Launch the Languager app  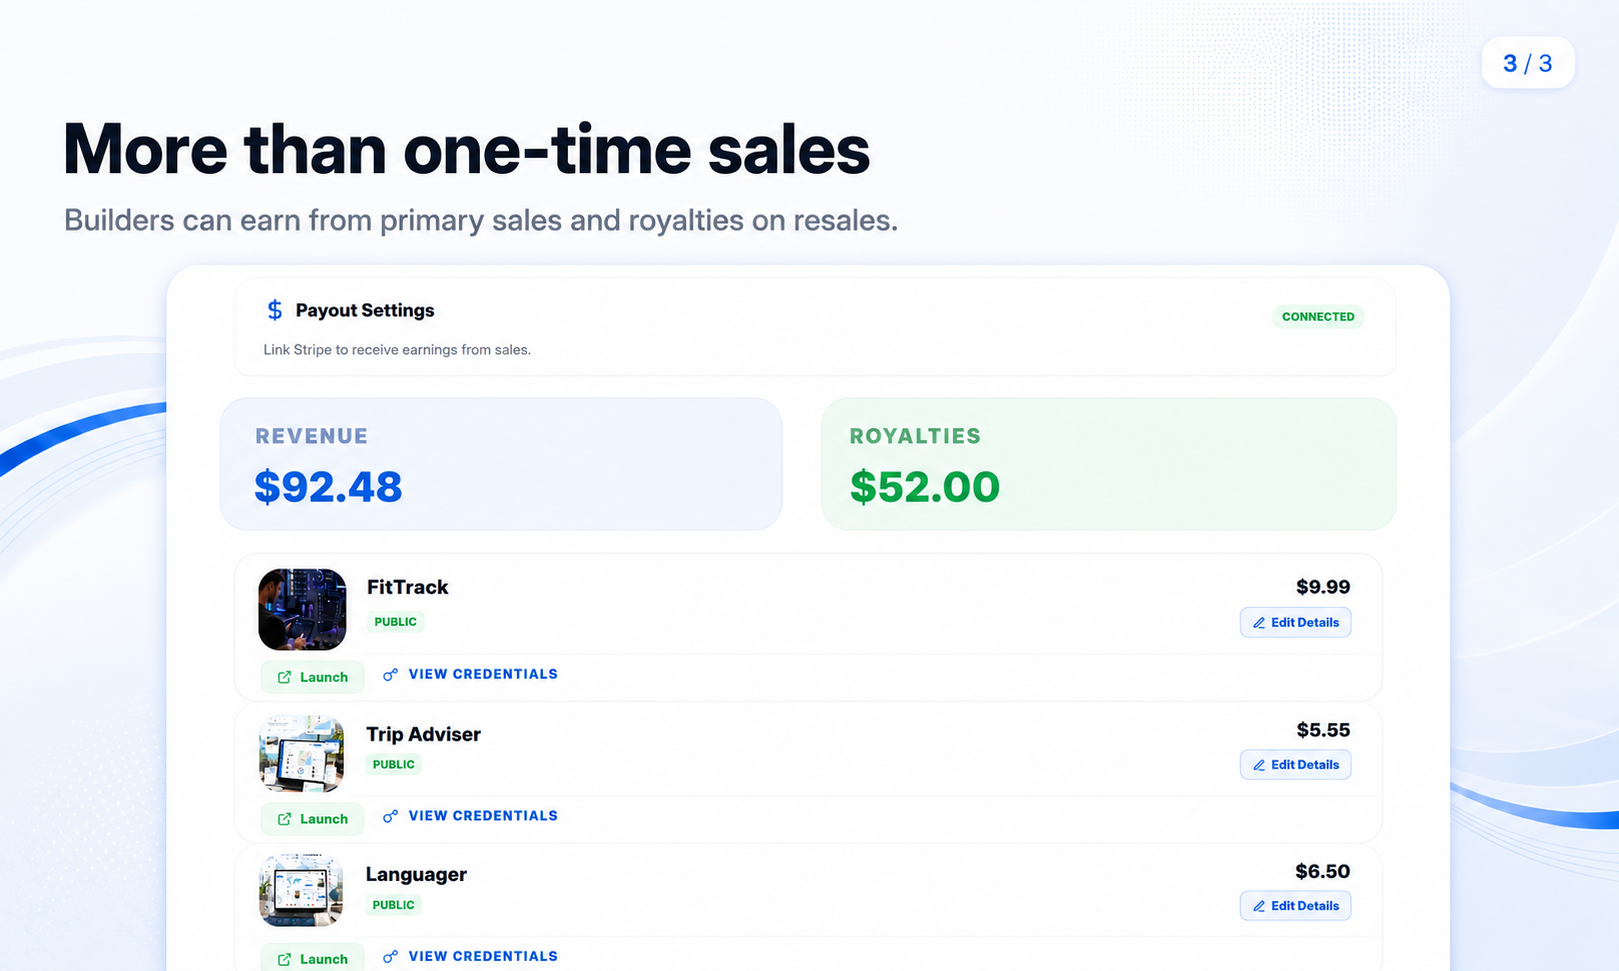312,959
